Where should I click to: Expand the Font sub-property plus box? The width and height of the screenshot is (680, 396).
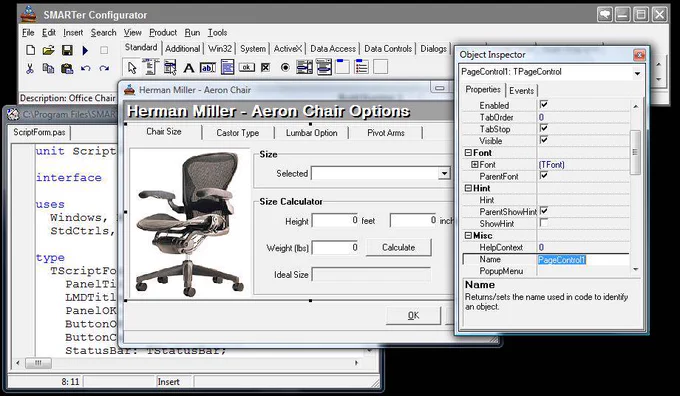pyautogui.click(x=474, y=165)
